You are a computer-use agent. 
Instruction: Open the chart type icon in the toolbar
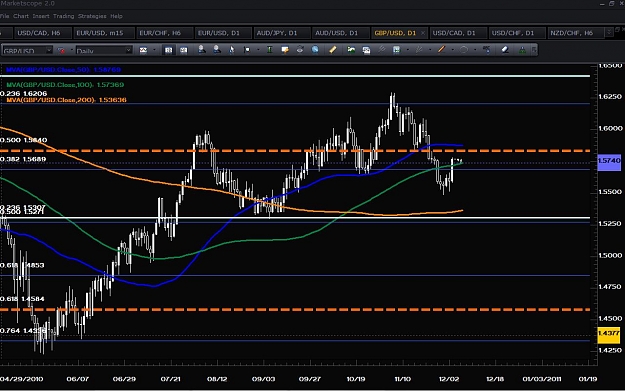click(x=143, y=50)
